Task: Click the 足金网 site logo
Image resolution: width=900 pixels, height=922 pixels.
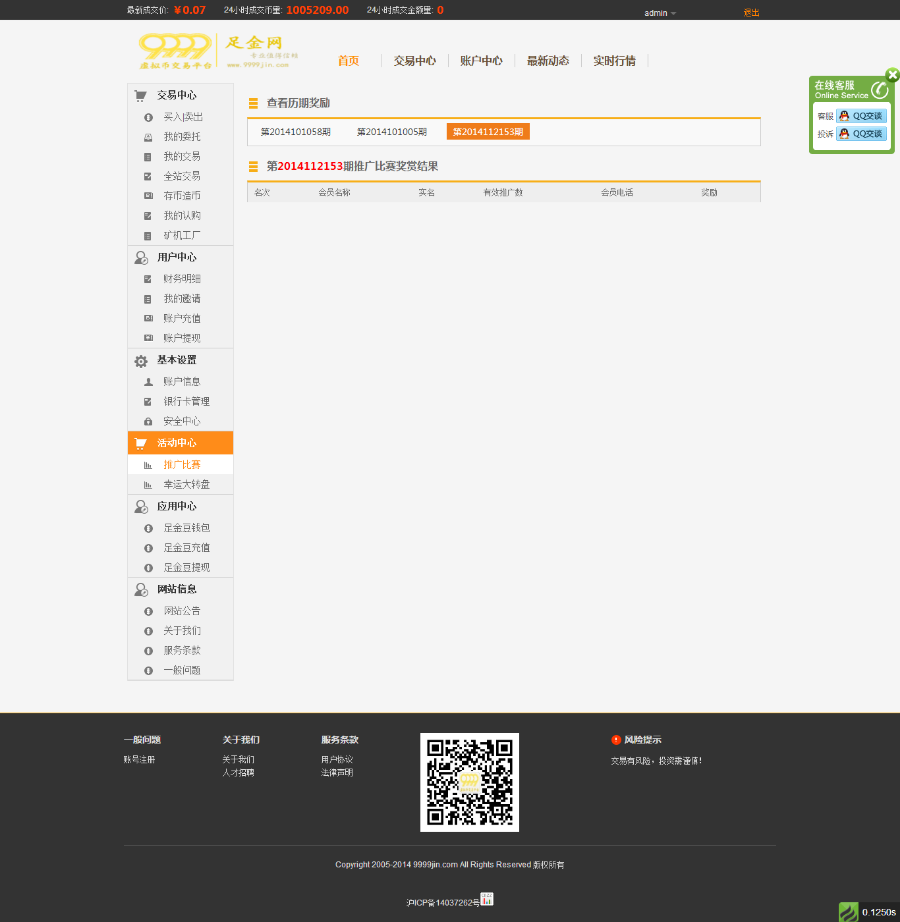Action: 219,51
